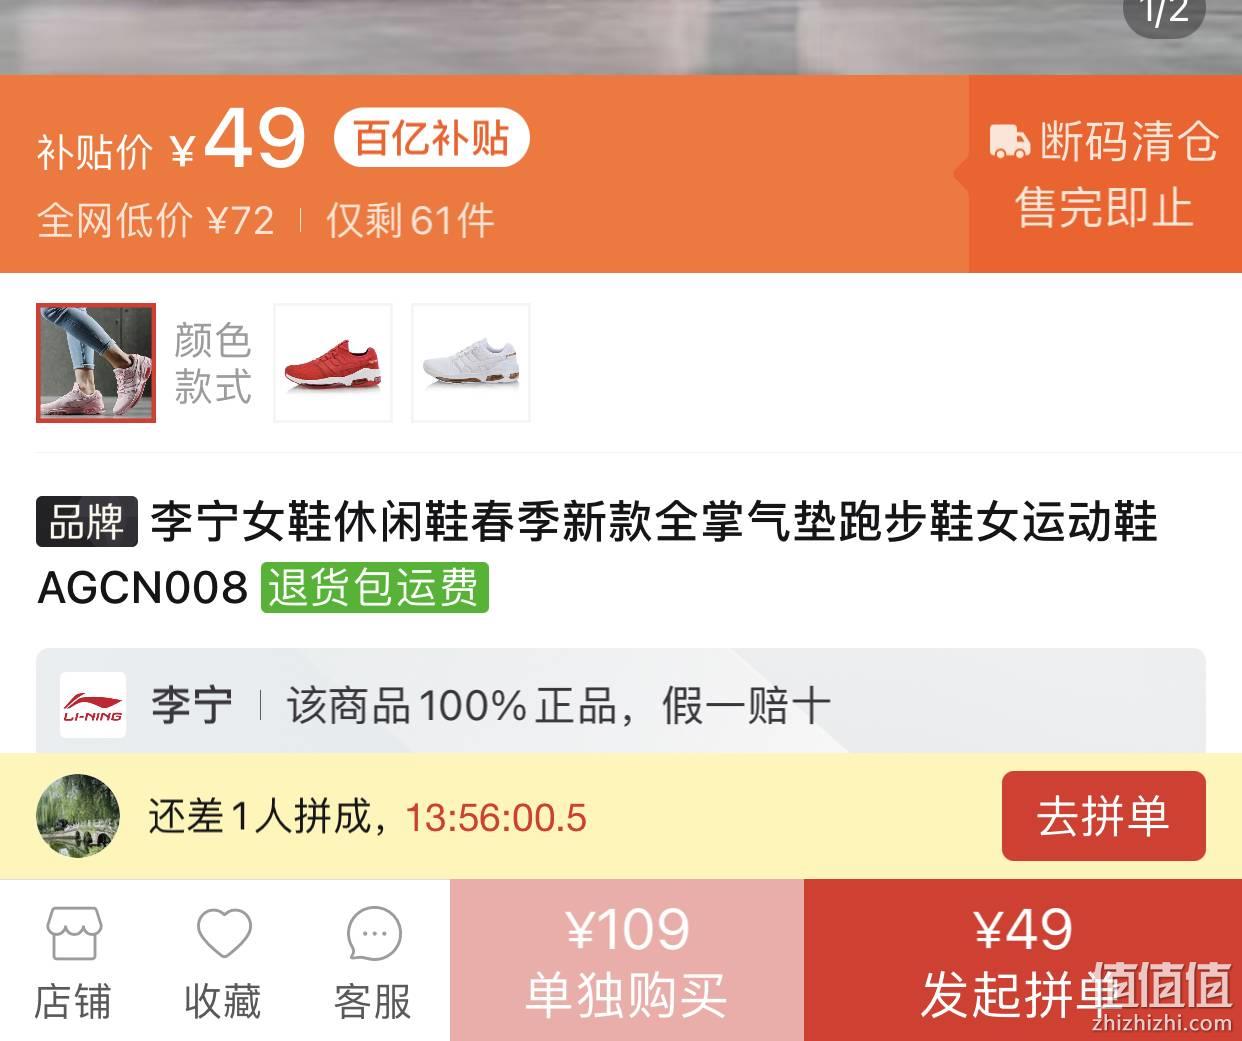
Task: Select the white shoe color variant
Action: click(x=471, y=363)
